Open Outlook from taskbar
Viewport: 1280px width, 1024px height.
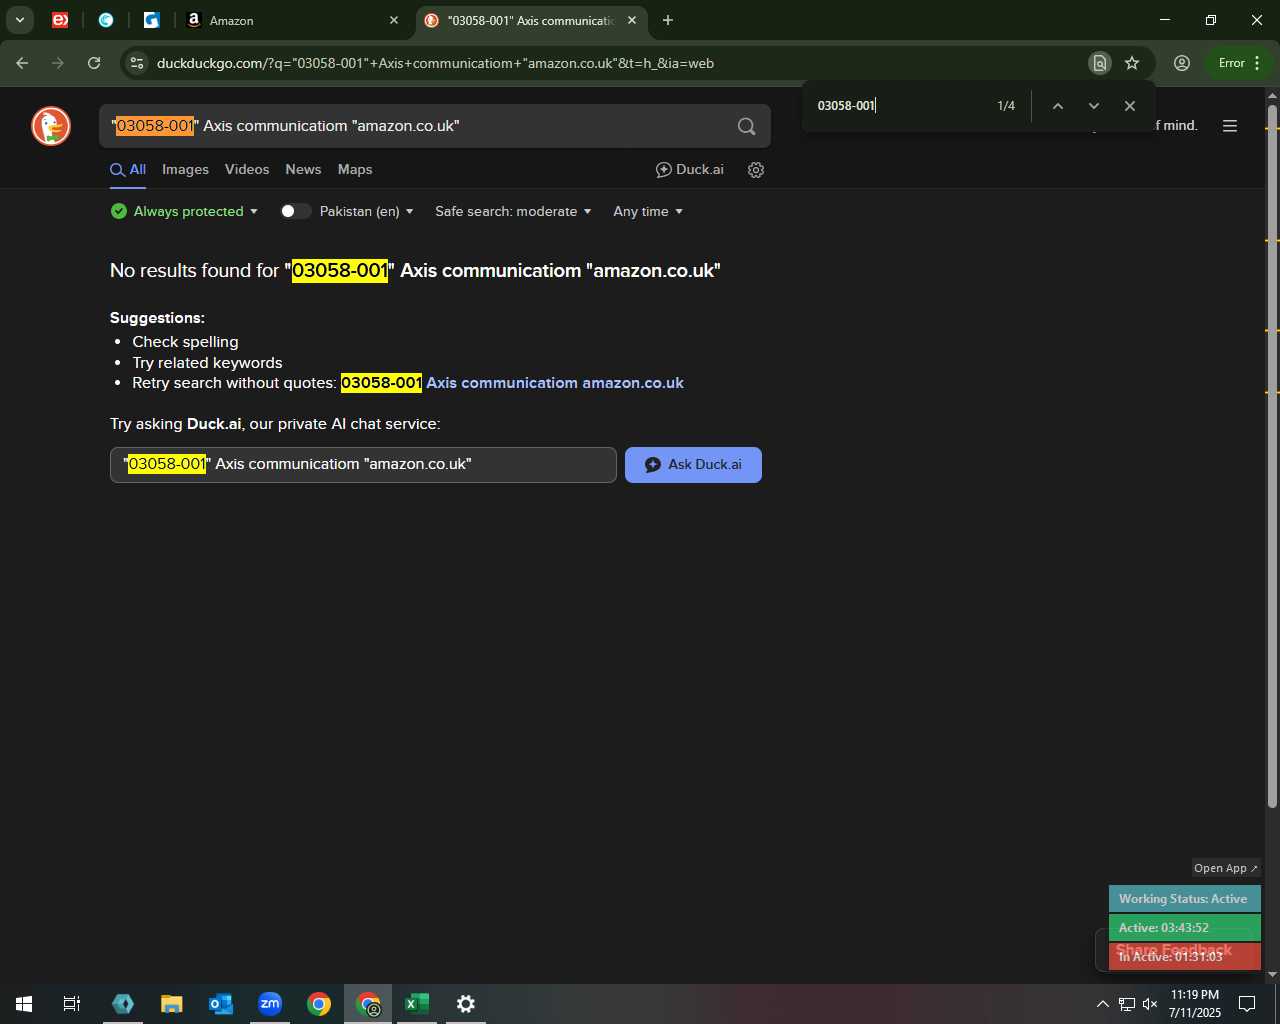tap(221, 1004)
